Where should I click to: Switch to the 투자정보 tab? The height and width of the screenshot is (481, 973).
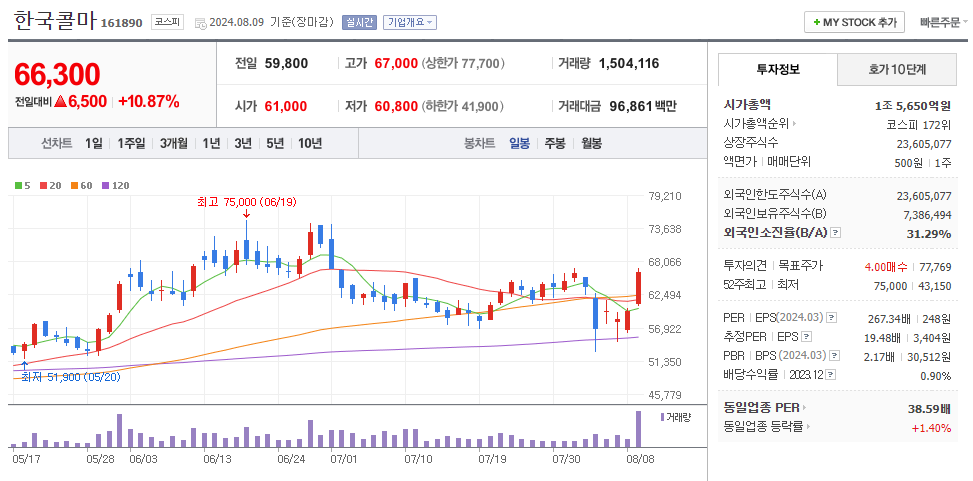coord(778,70)
